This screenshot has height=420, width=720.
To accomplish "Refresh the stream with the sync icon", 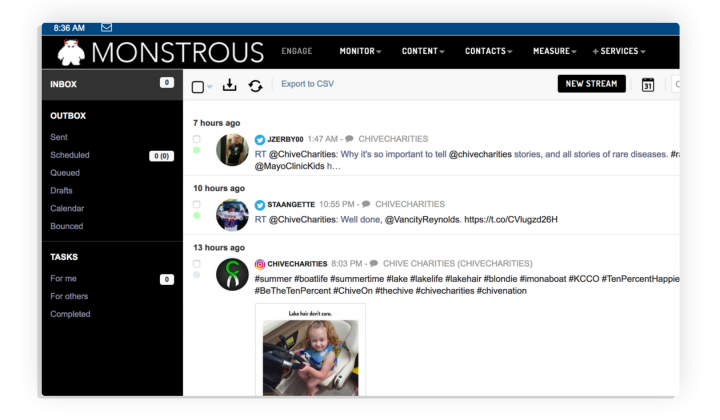I will pos(255,85).
